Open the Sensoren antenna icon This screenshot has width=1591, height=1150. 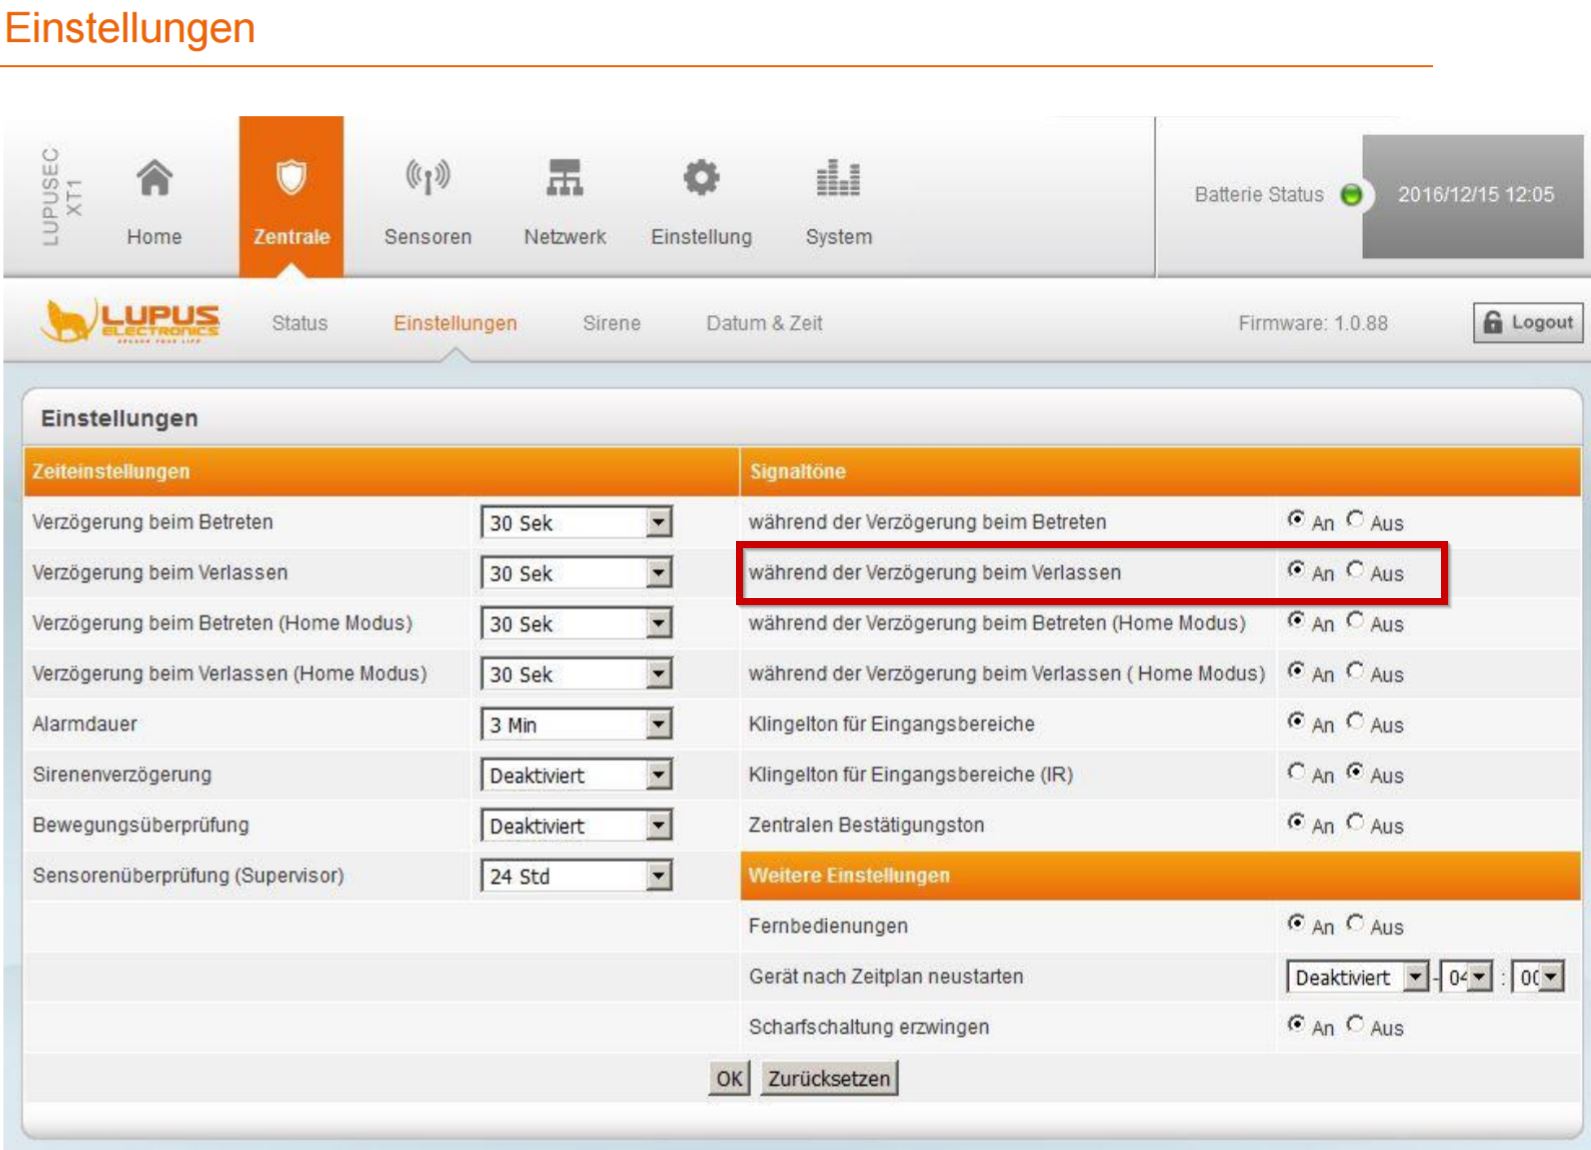(x=427, y=179)
